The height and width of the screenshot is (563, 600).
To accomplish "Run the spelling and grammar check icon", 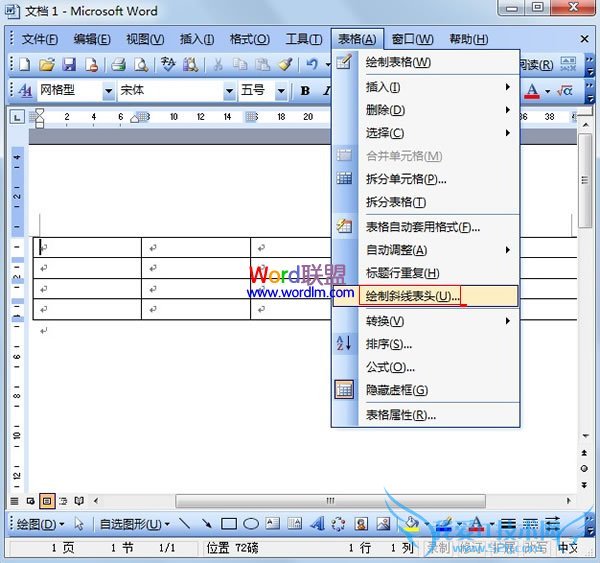I will coord(168,64).
